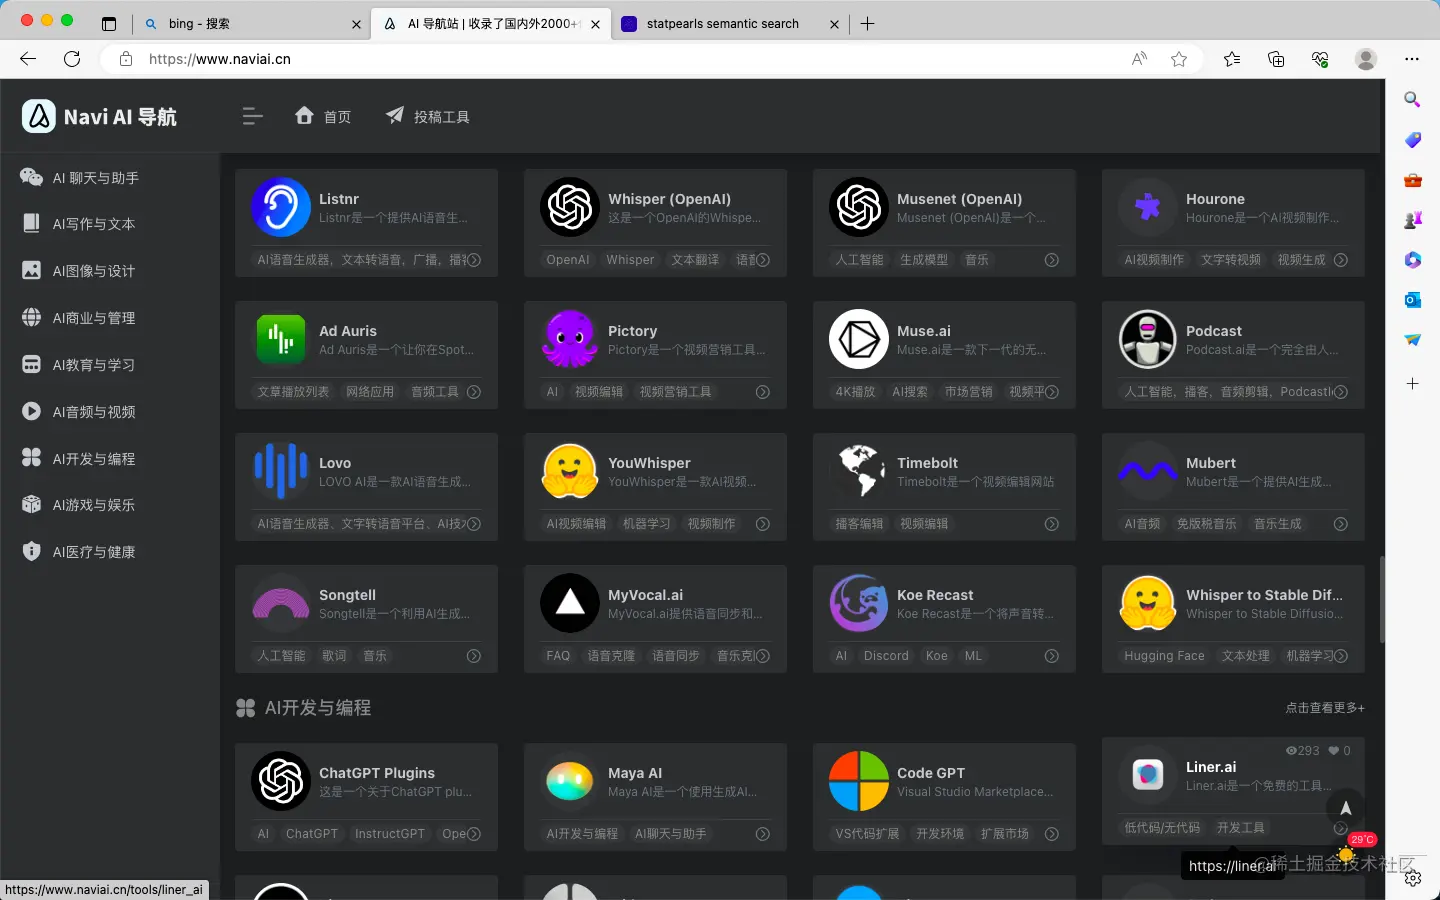Image resolution: width=1440 pixels, height=900 pixels.
Task: Click the Navi AI logo
Action: pos(99,117)
